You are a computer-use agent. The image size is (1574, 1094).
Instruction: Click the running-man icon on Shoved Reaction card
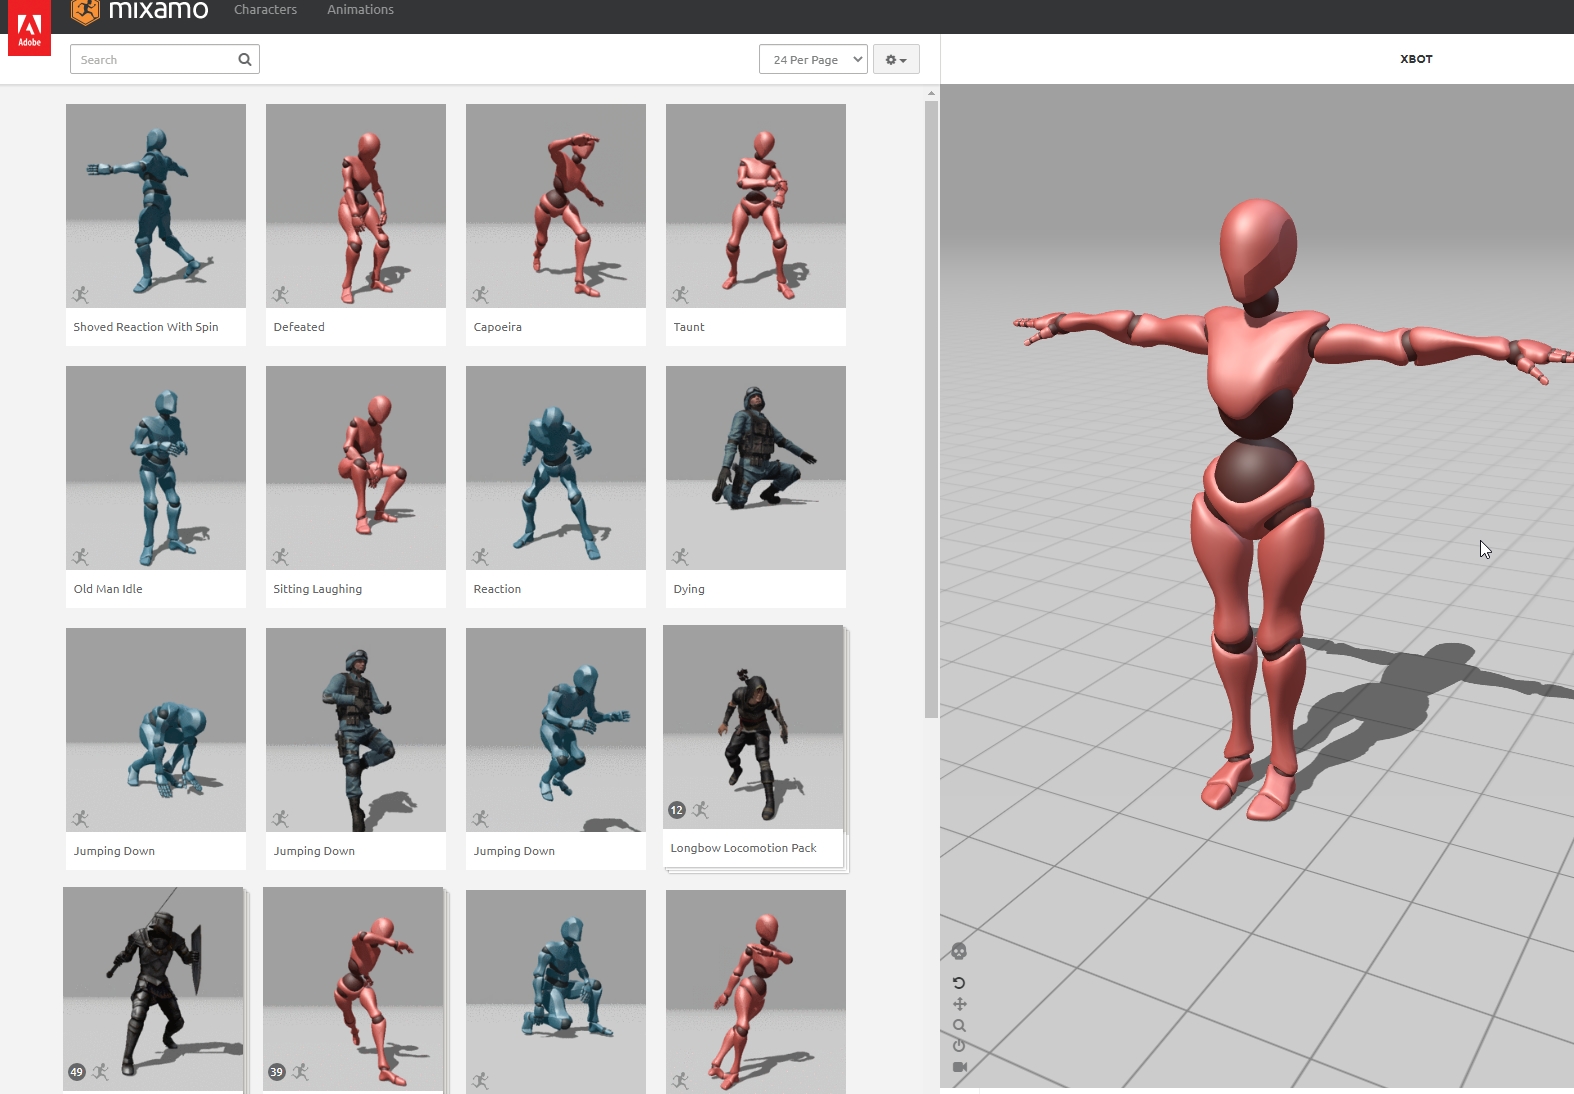(x=81, y=294)
